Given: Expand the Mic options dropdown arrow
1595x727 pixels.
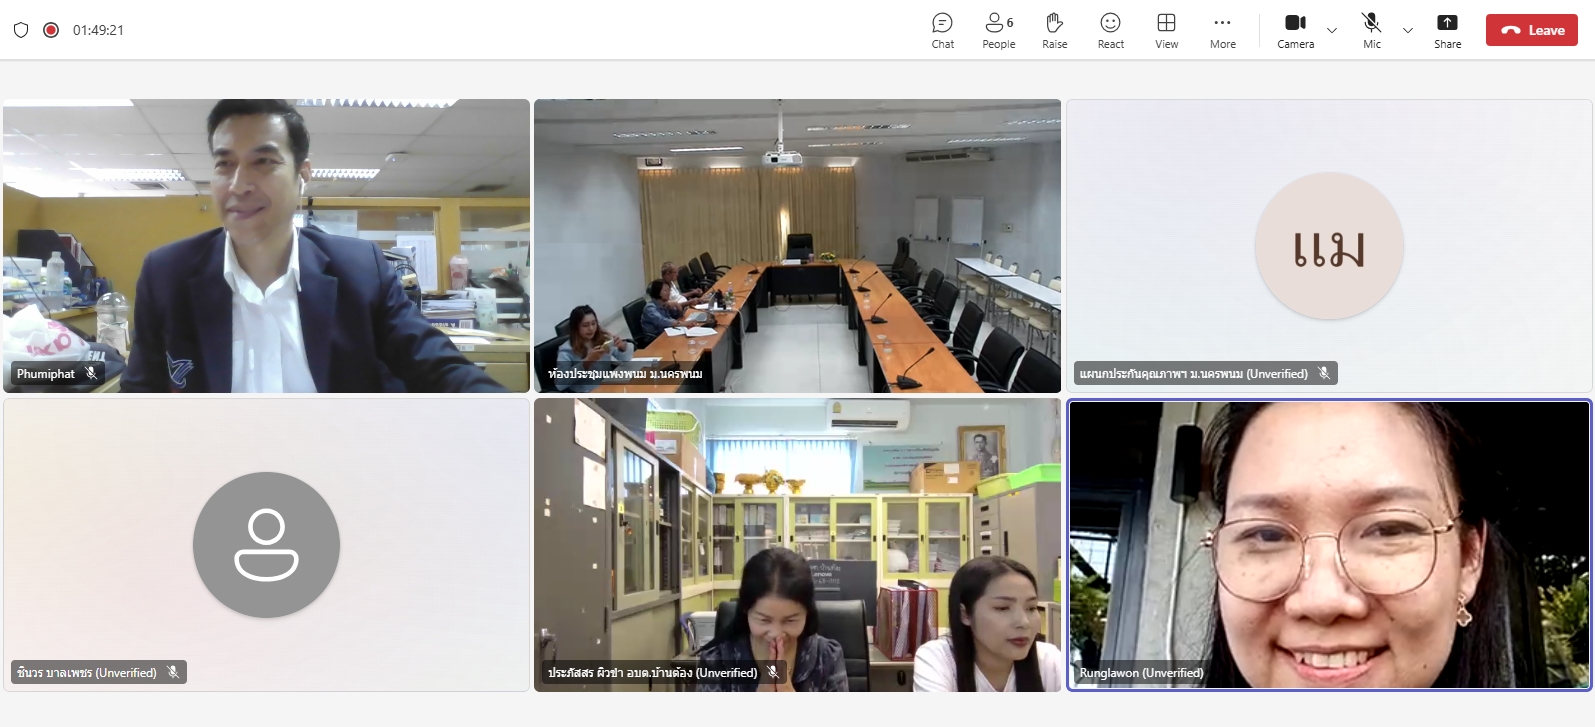Looking at the screenshot, I should (x=1408, y=31).
